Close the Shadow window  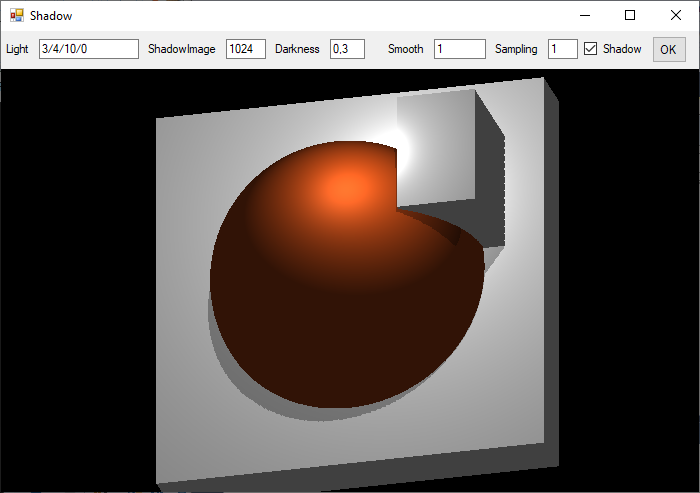click(675, 16)
